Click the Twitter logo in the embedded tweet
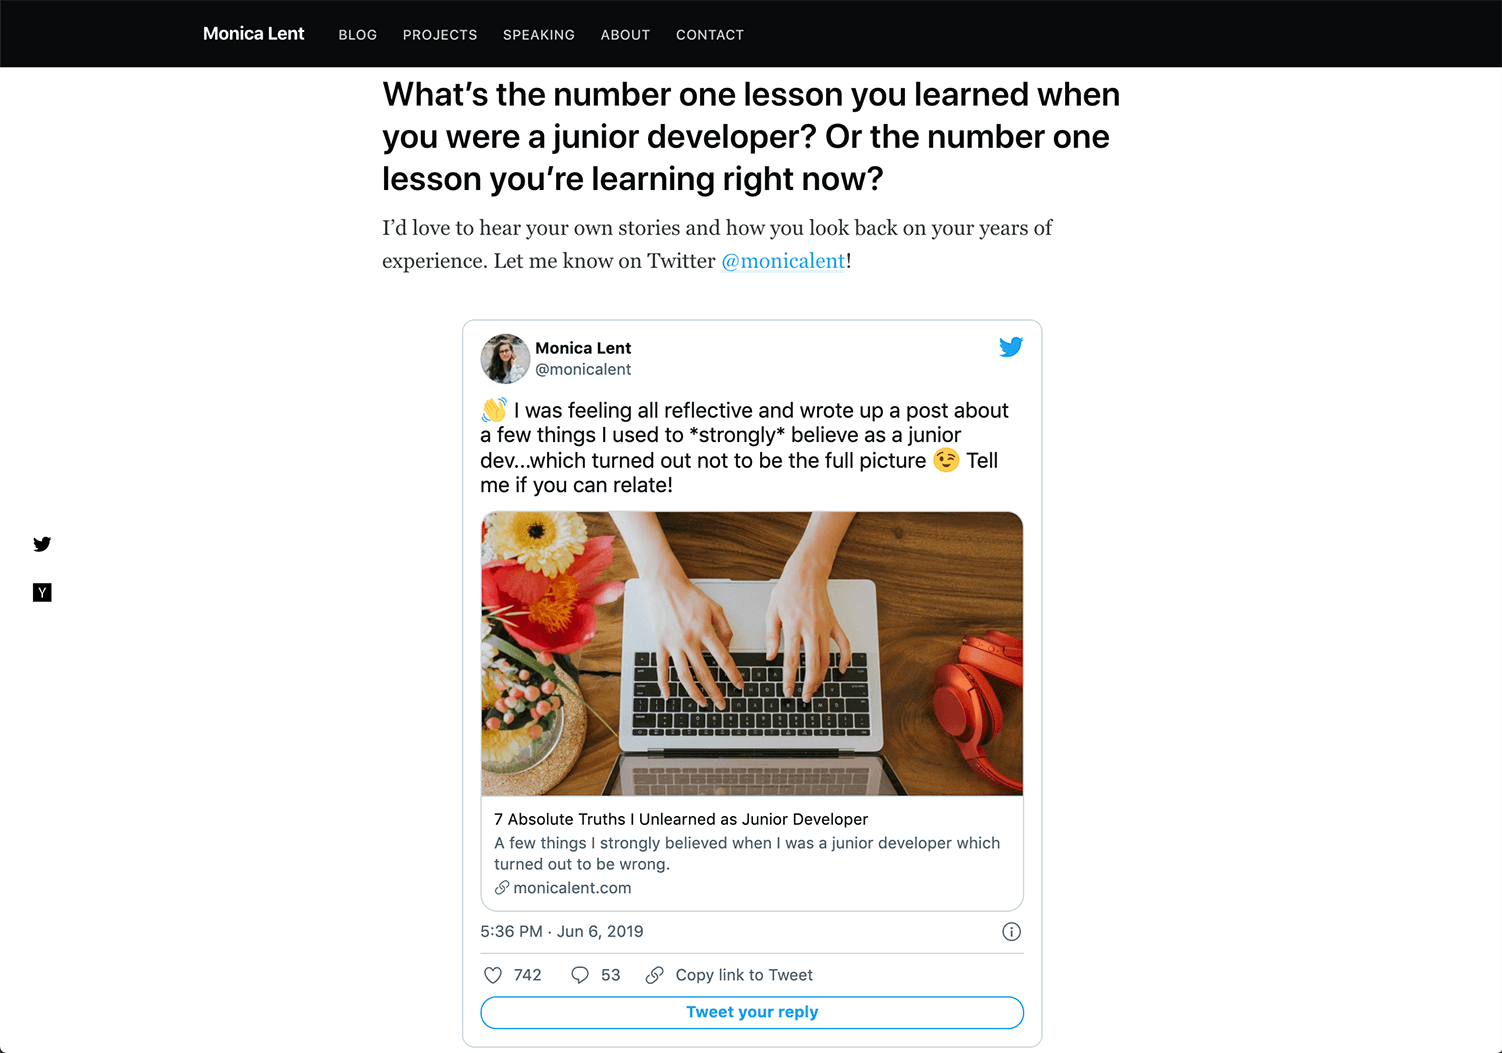Screen dimensions: 1502x1053 pyautogui.click(x=1011, y=347)
